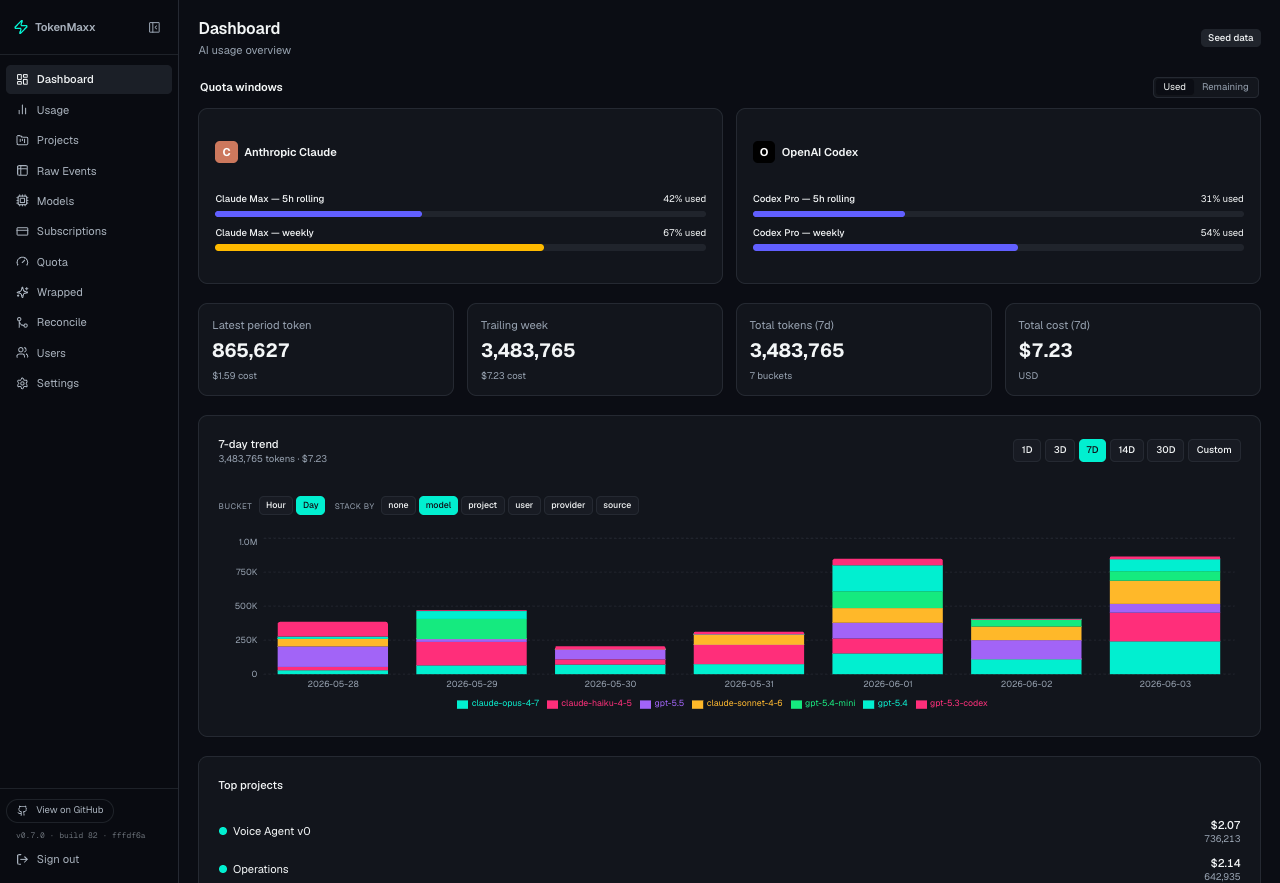Collapse the sidebar with the panel icon
1280x883 pixels.
click(x=154, y=27)
